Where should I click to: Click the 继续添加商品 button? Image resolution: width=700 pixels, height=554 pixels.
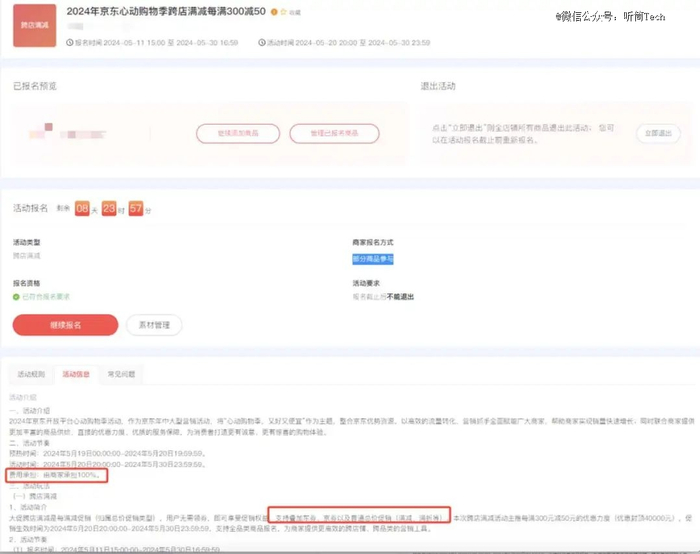click(x=238, y=133)
